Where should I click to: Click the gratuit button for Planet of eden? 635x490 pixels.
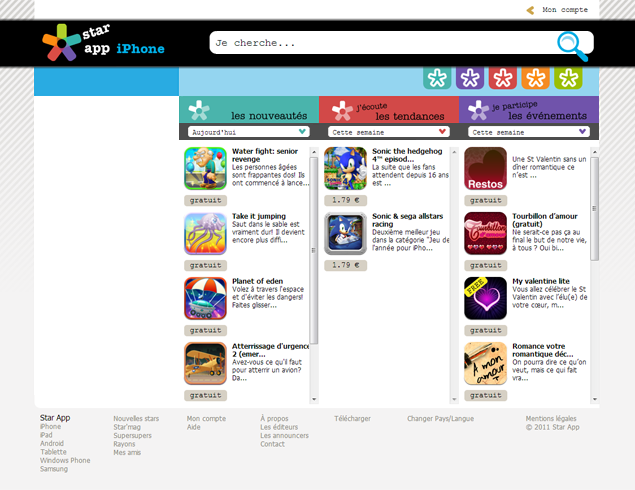(205, 330)
